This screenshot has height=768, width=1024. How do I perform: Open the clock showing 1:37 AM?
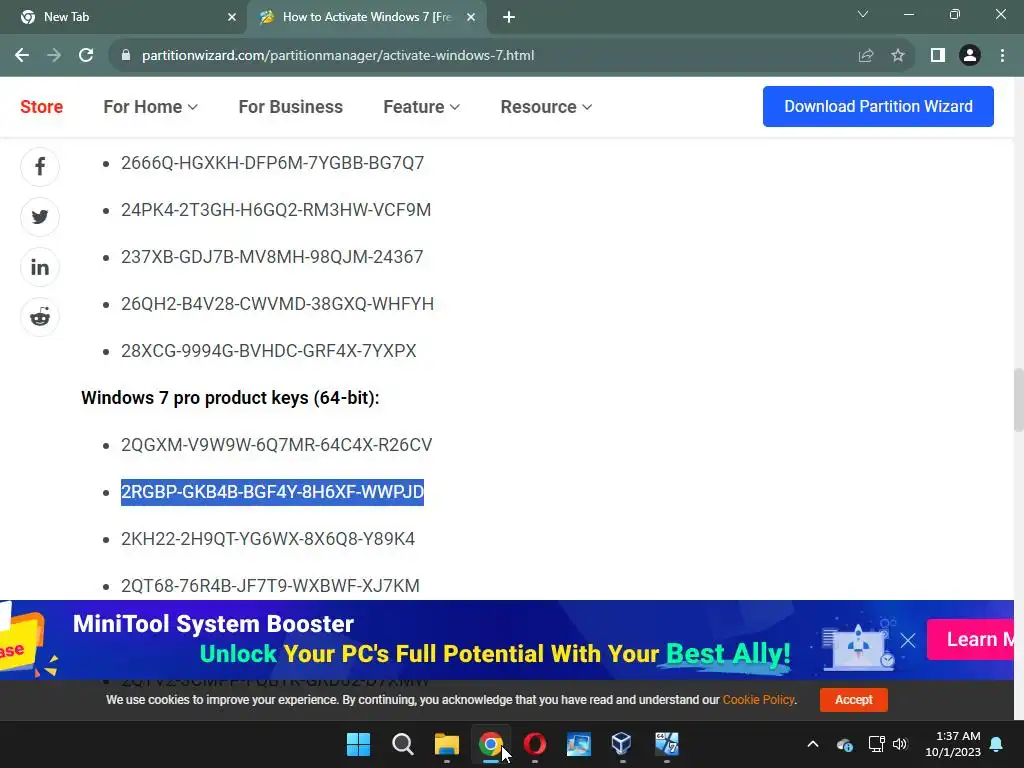(x=953, y=744)
